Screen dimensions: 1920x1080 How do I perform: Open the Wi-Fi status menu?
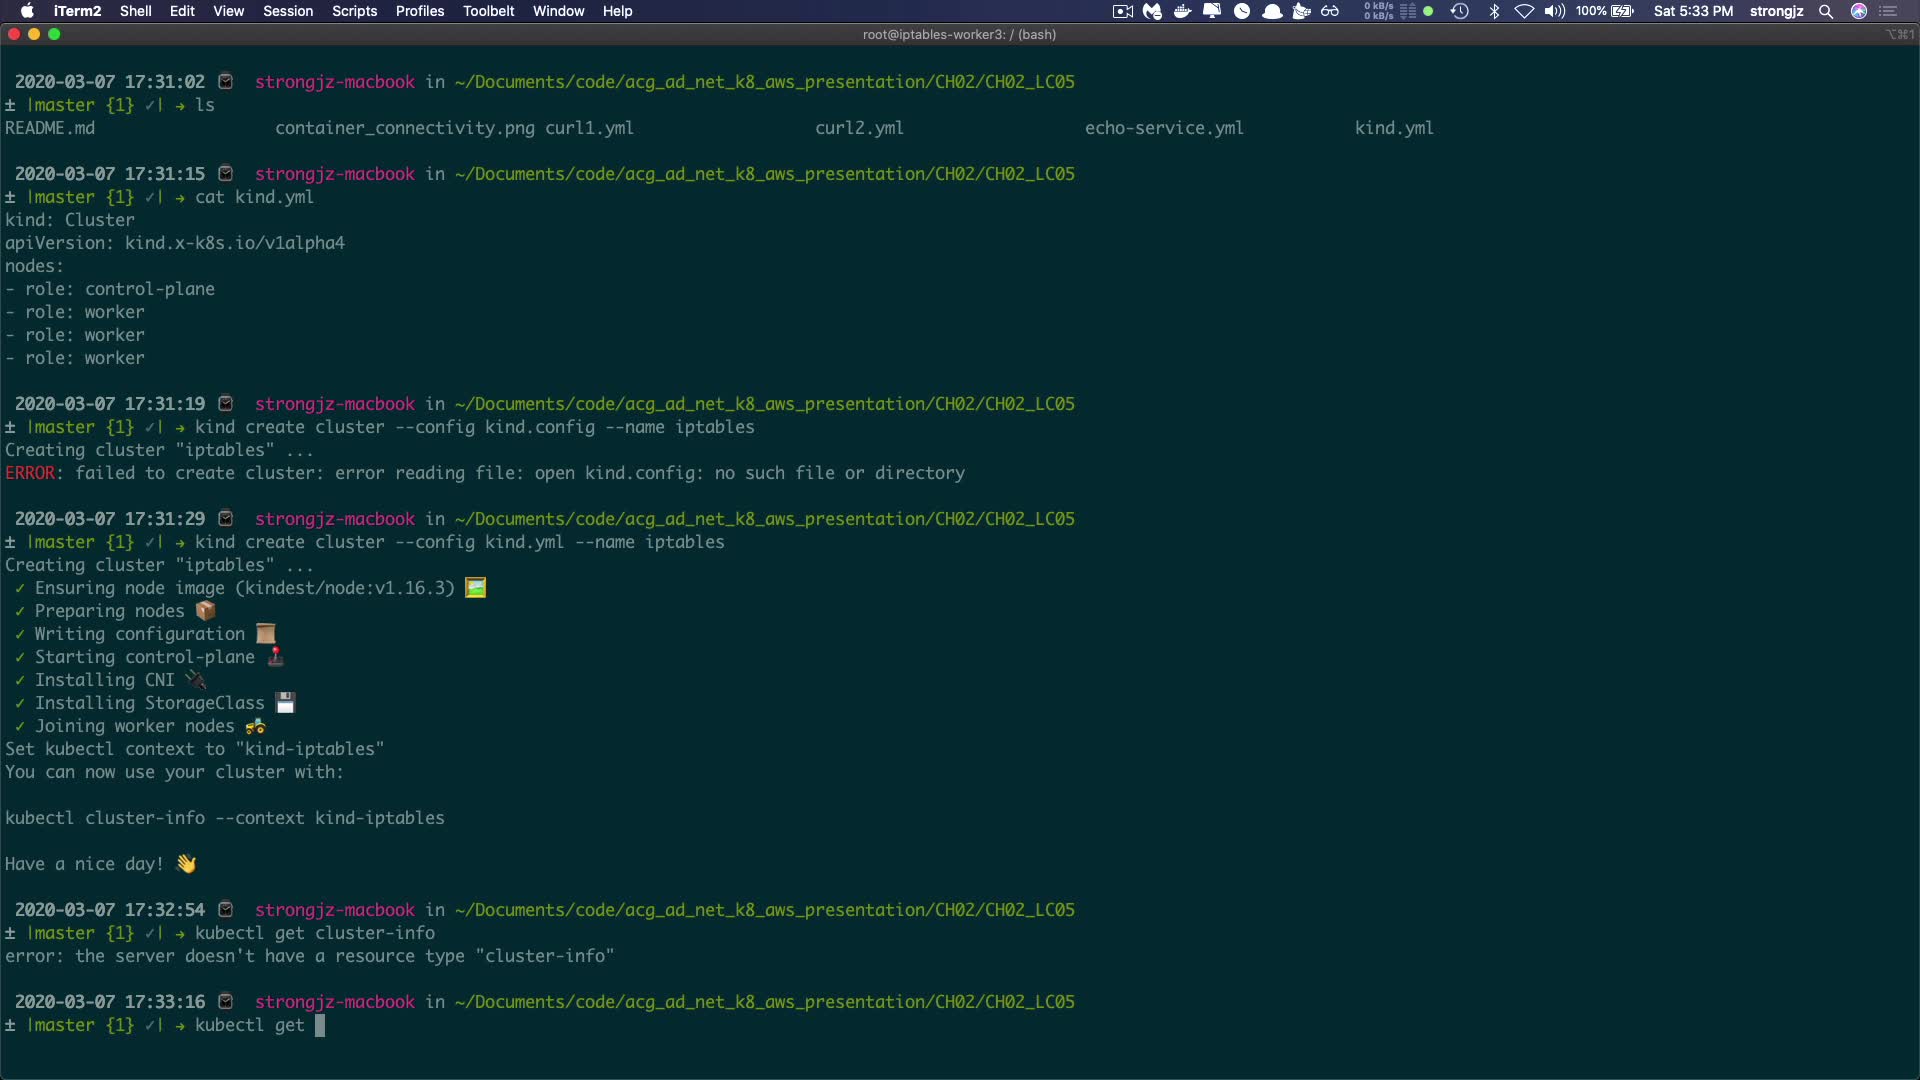pyautogui.click(x=1524, y=11)
